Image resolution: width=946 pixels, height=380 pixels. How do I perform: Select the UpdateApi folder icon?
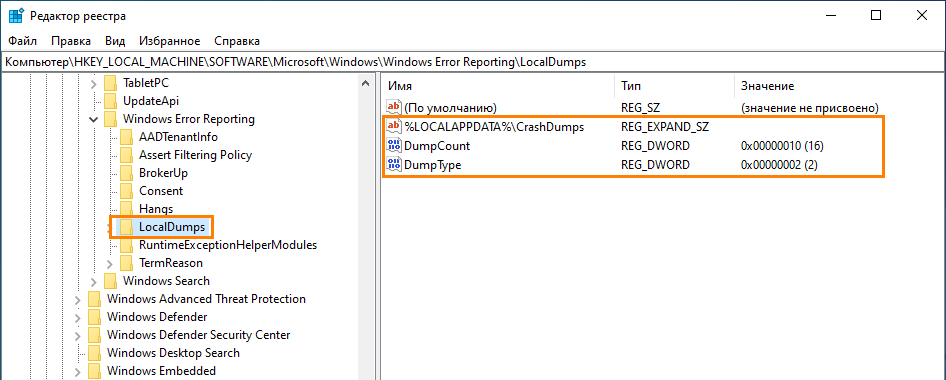tap(110, 101)
